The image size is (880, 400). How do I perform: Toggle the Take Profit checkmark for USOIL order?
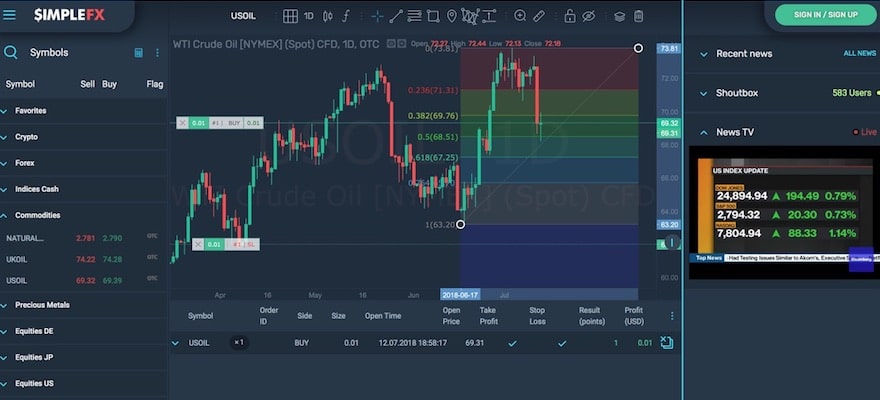pyautogui.click(x=512, y=343)
